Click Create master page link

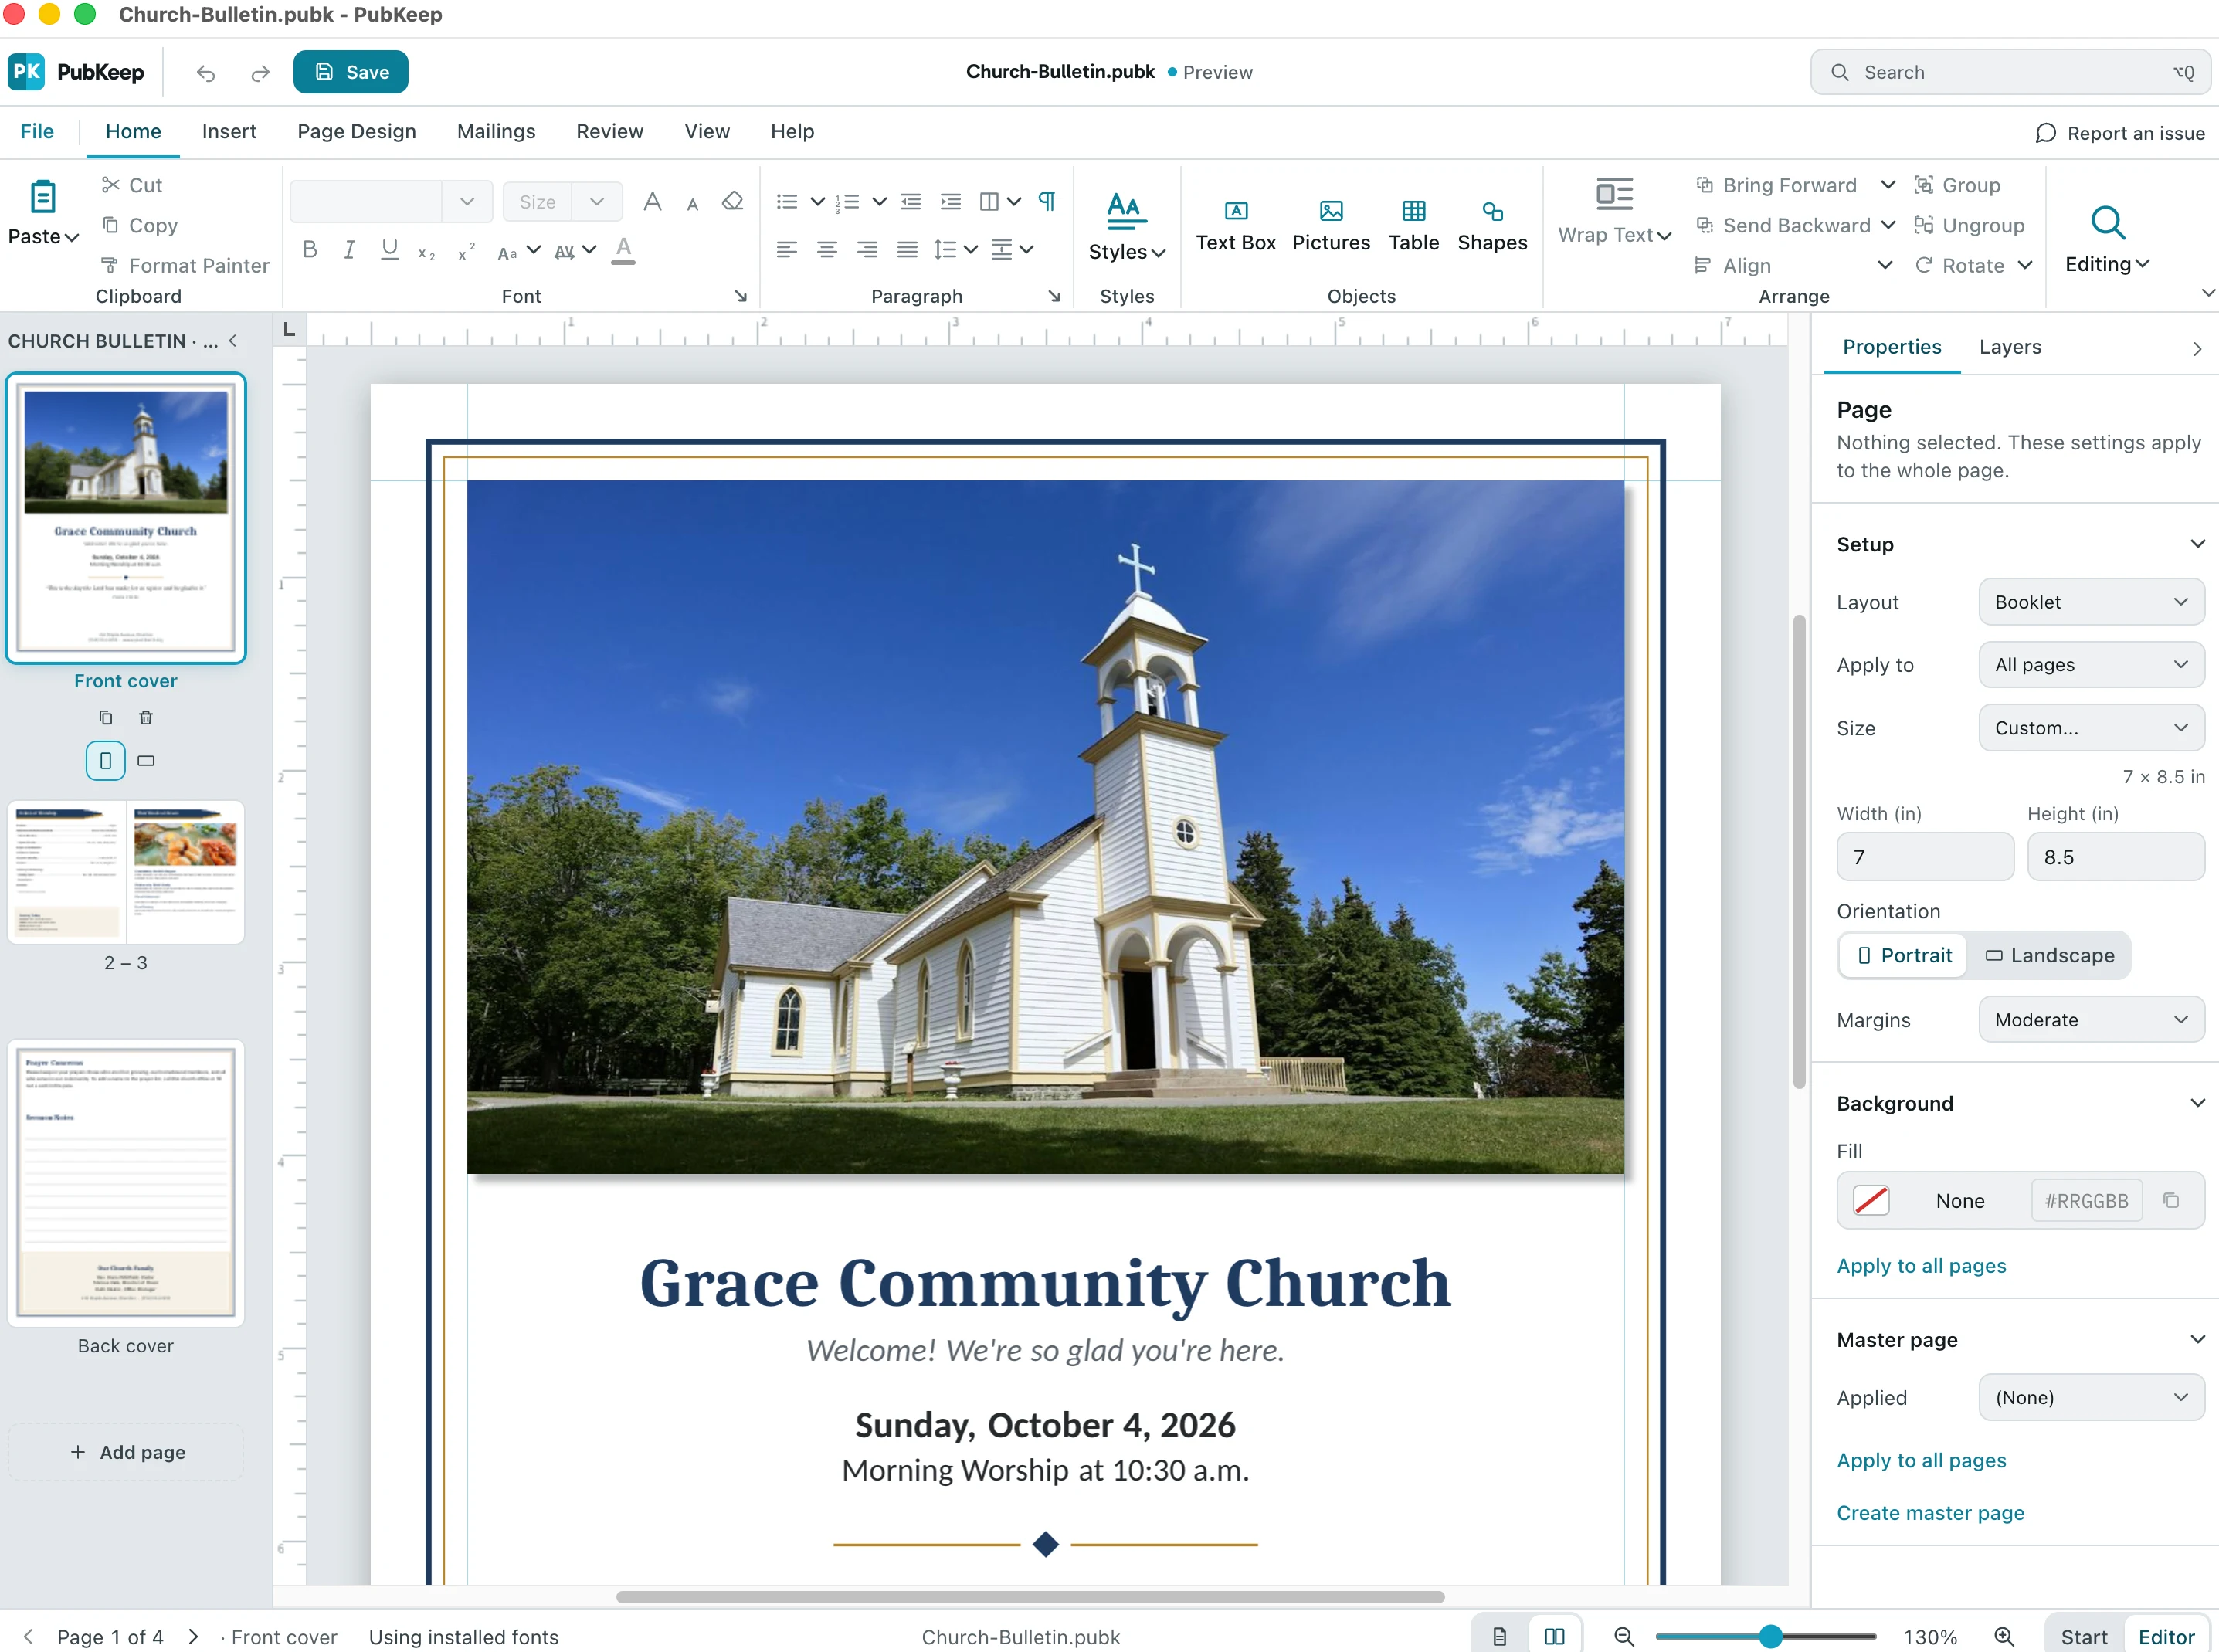(x=1929, y=1513)
